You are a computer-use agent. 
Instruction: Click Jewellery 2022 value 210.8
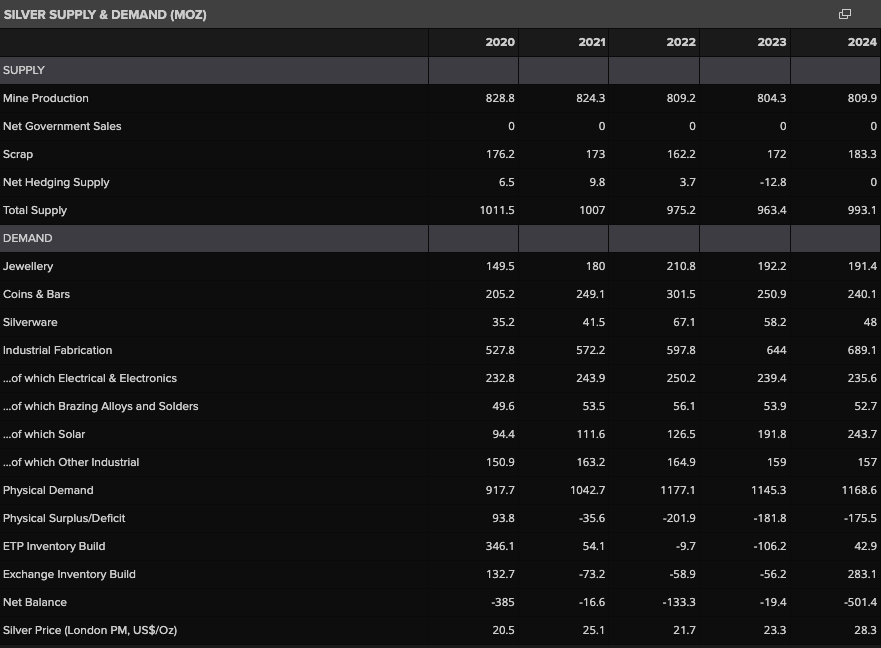681,266
